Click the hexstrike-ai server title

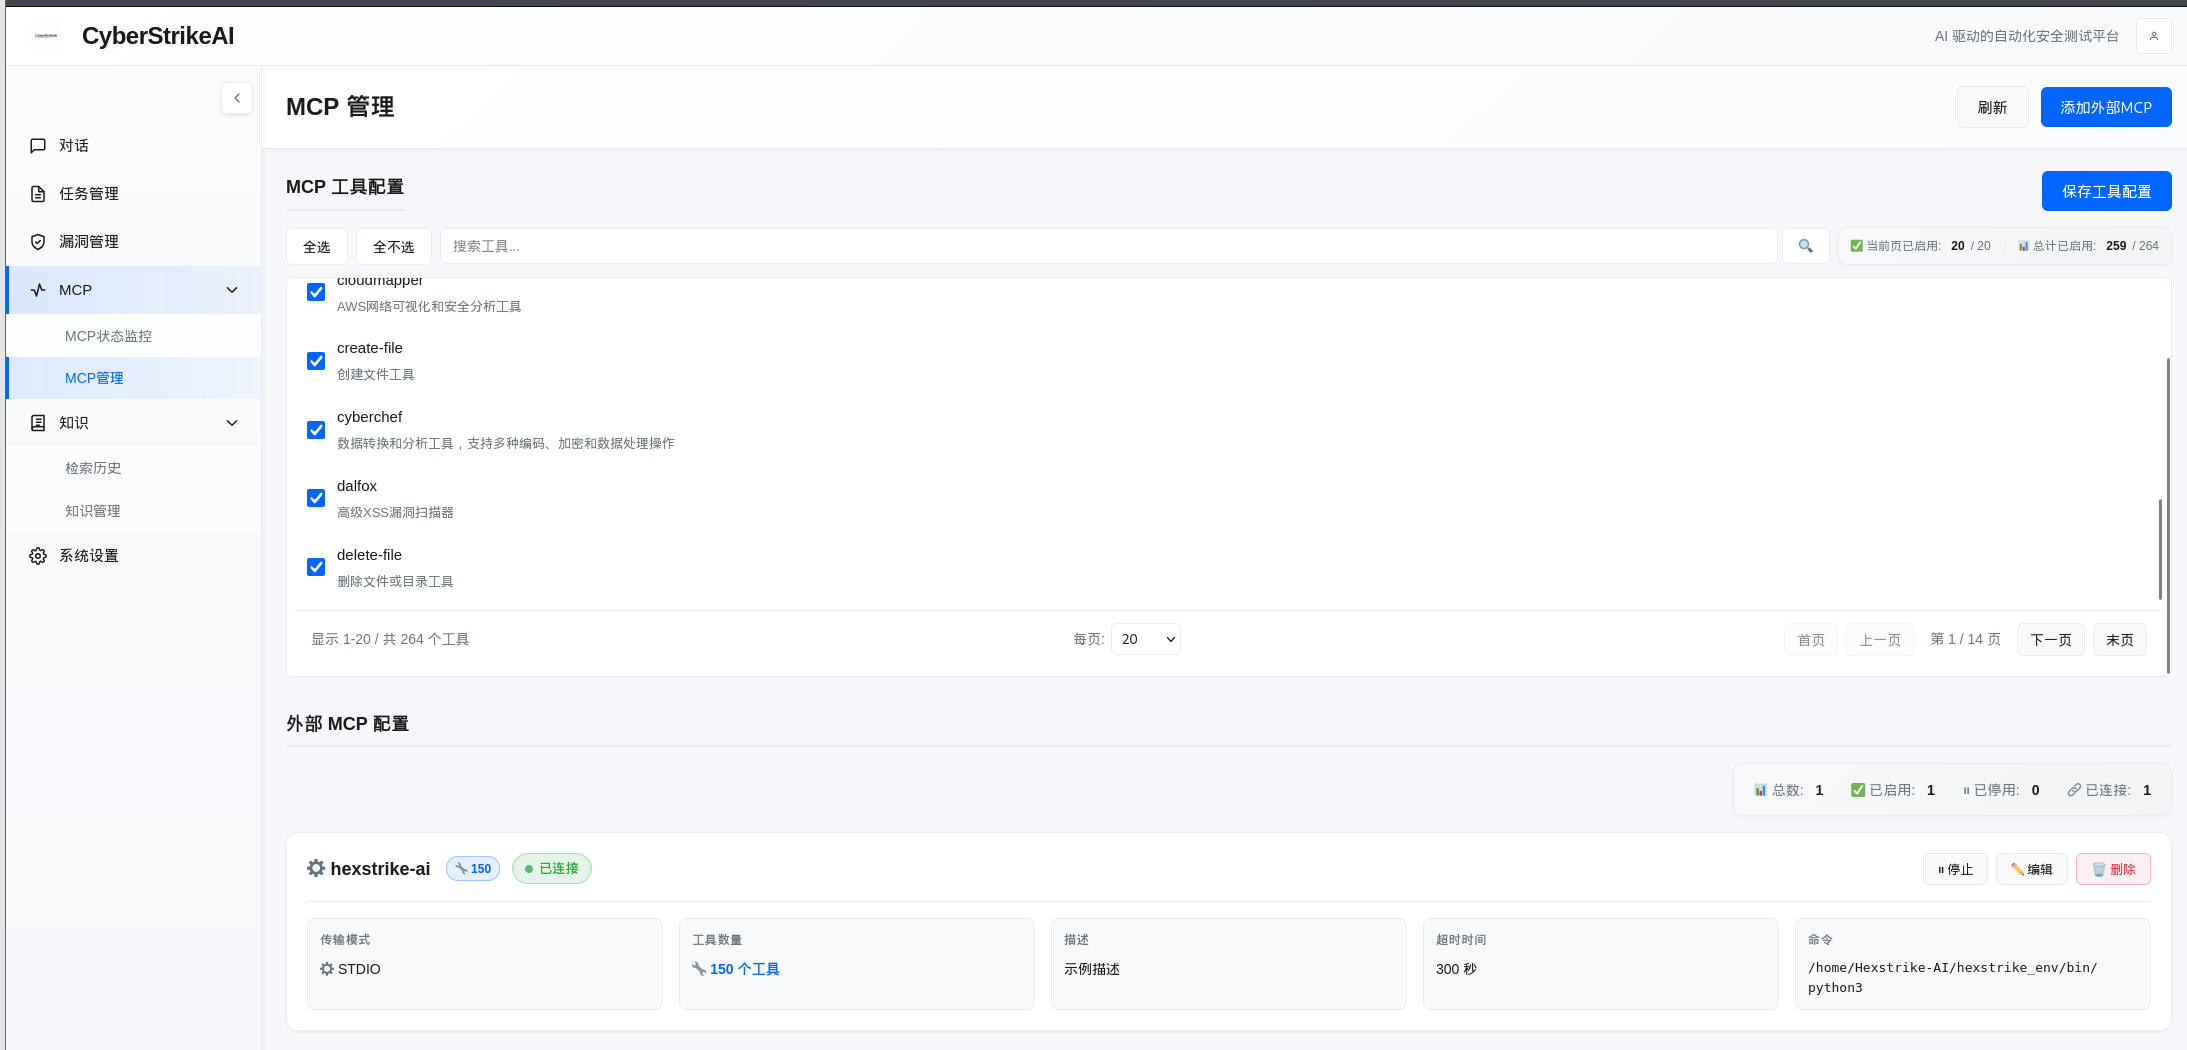tap(380, 869)
